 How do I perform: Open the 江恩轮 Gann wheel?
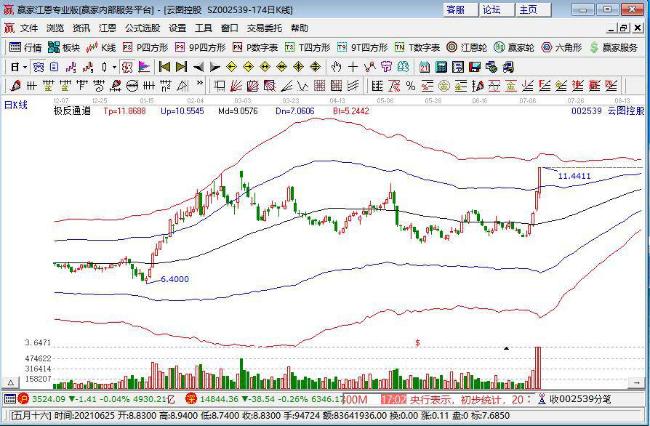click(x=466, y=48)
